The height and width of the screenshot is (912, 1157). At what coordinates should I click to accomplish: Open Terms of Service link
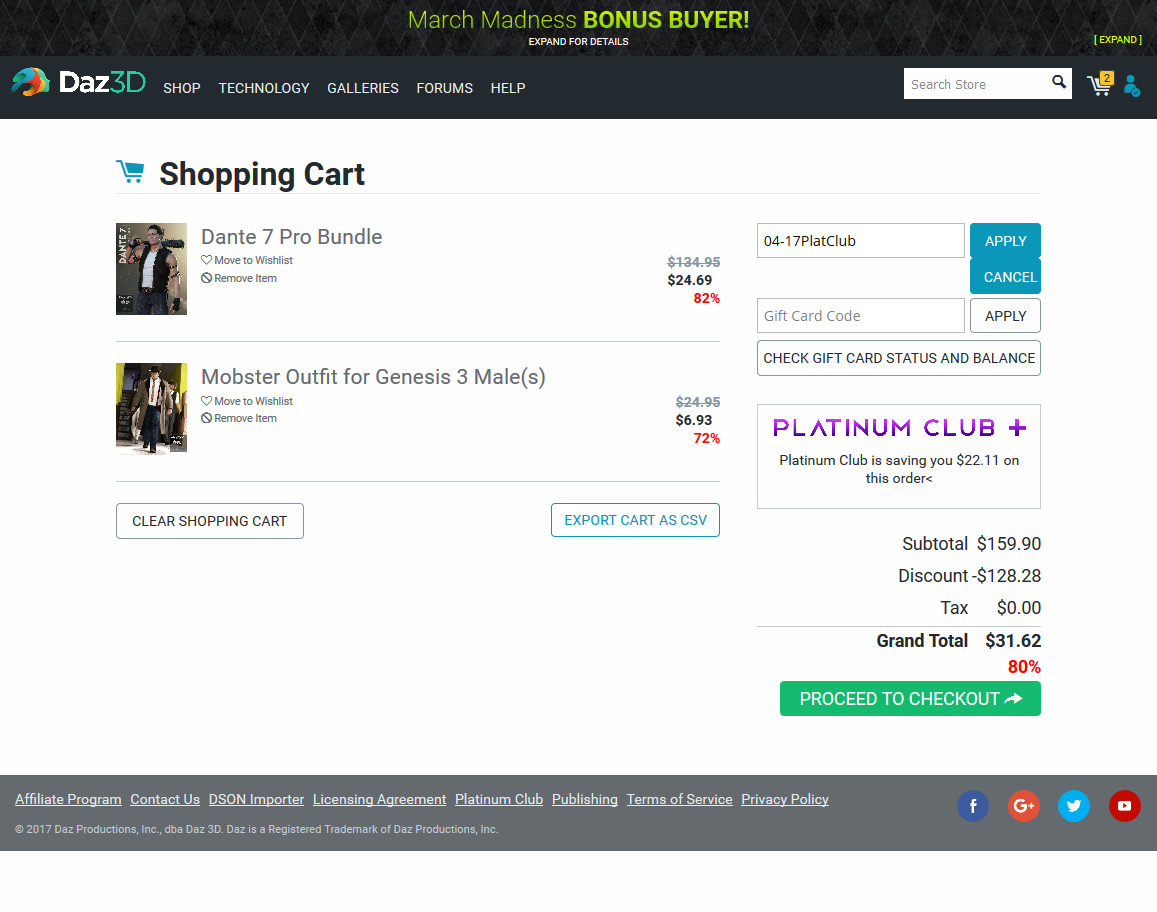pos(680,799)
